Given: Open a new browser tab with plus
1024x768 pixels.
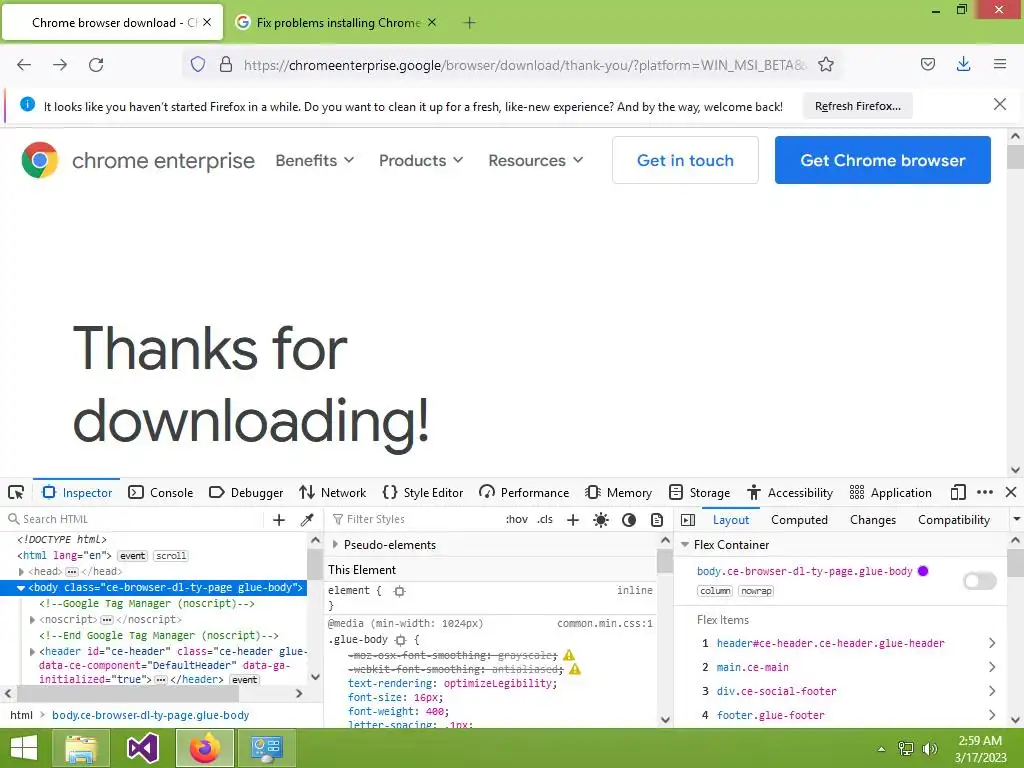Looking at the screenshot, I should coord(469,23).
